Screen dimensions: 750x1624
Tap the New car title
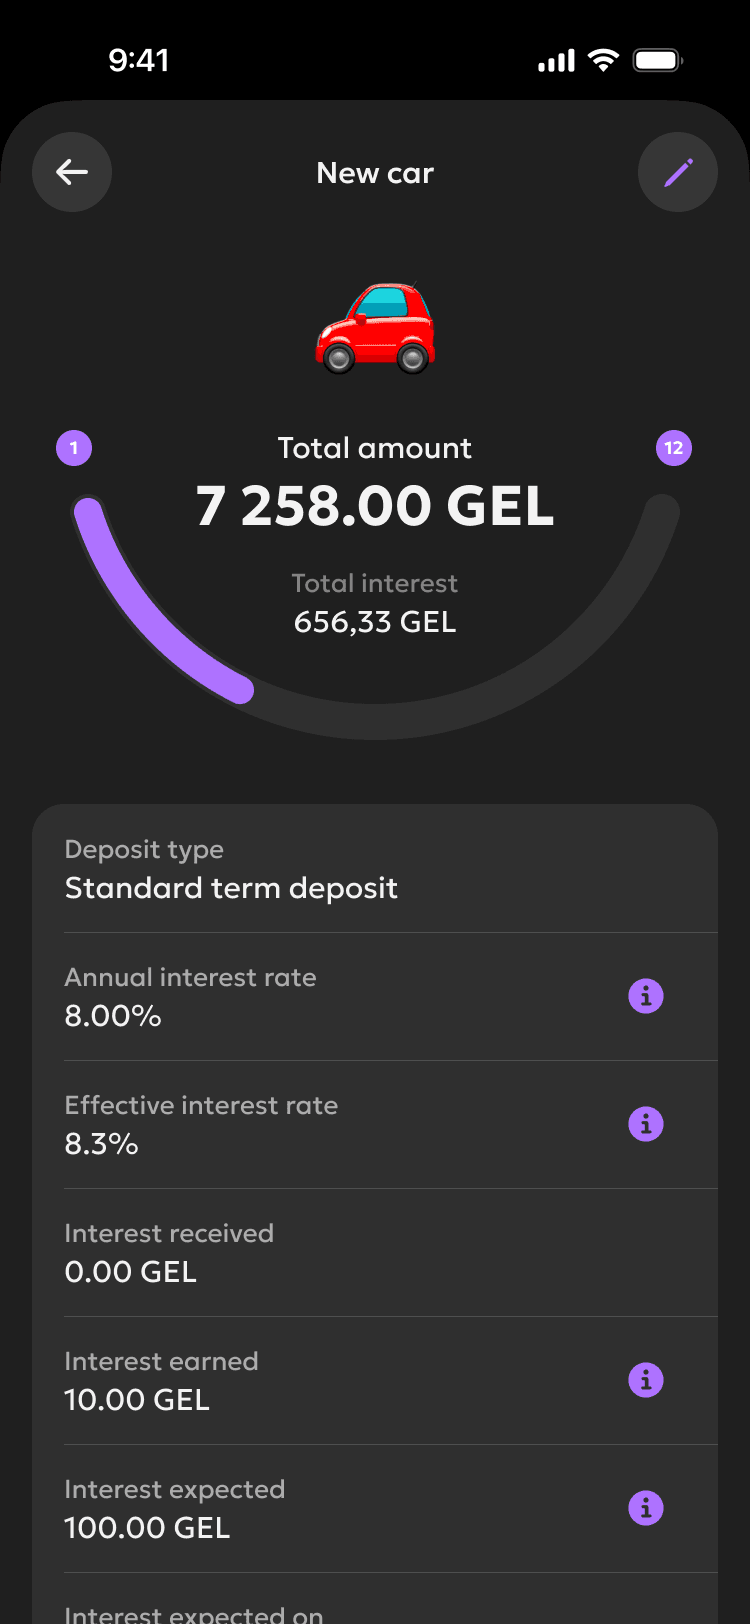pyautogui.click(x=375, y=173)
